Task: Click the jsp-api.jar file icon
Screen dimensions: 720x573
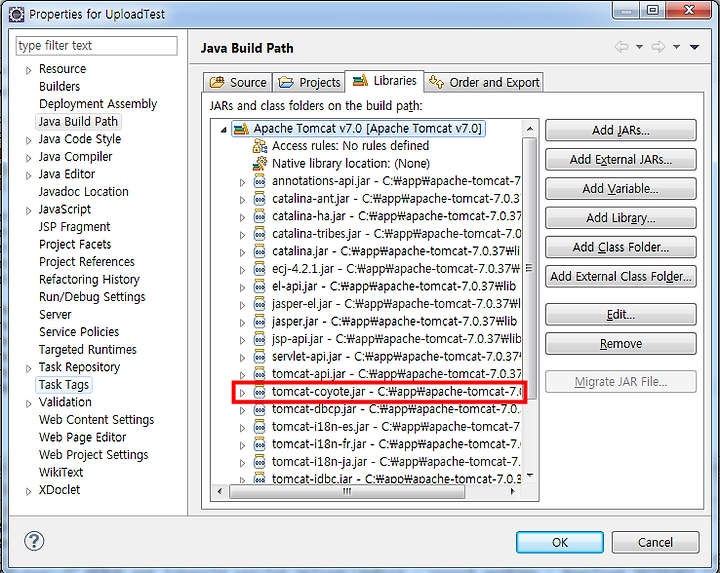Action: tap(260, 339)
